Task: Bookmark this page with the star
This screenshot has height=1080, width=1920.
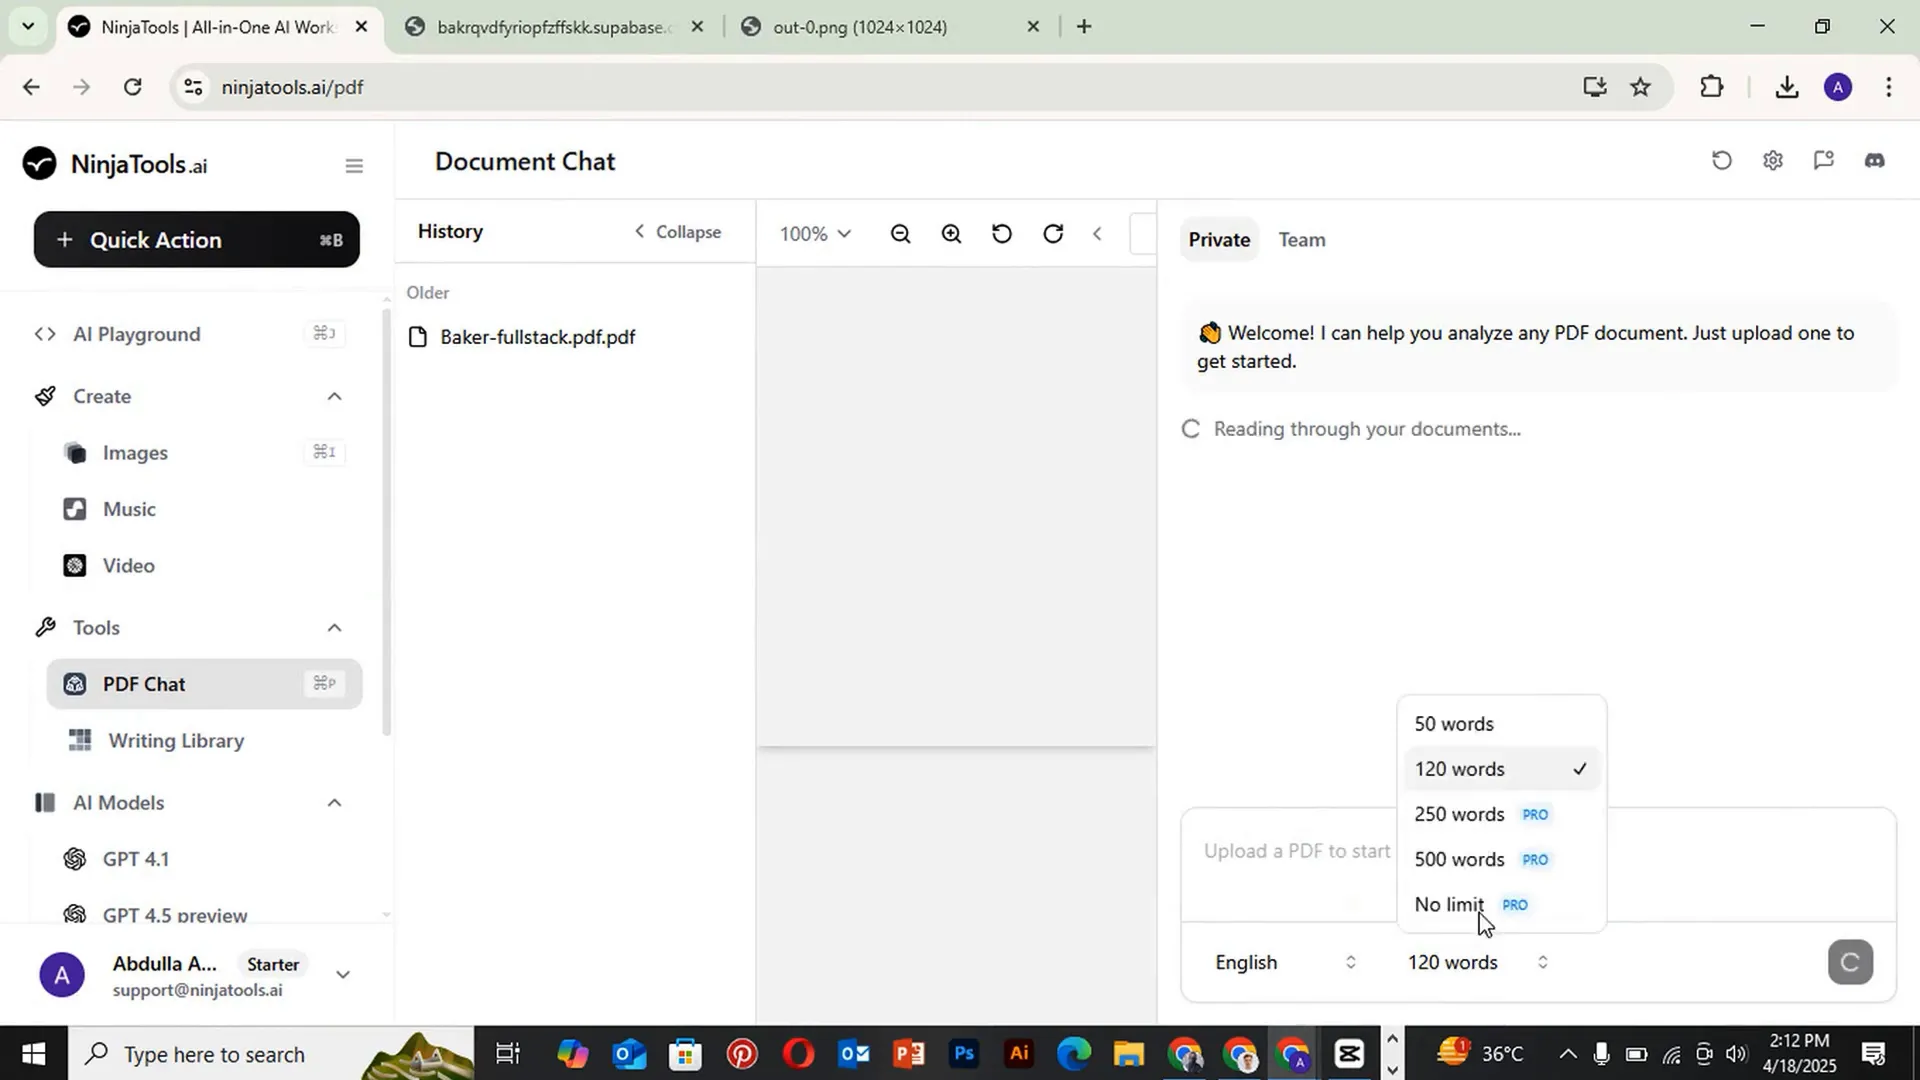Action: click(x=1641, y=87)
